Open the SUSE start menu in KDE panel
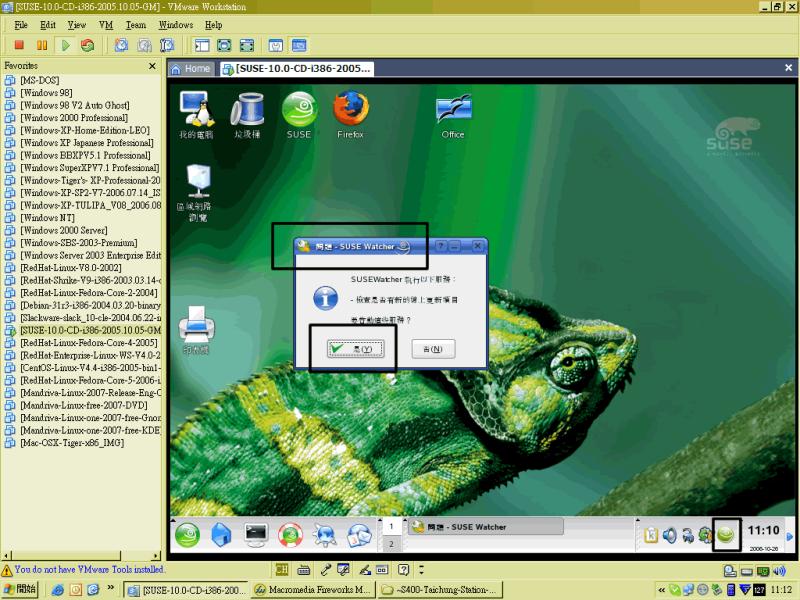 pos(187,535)
